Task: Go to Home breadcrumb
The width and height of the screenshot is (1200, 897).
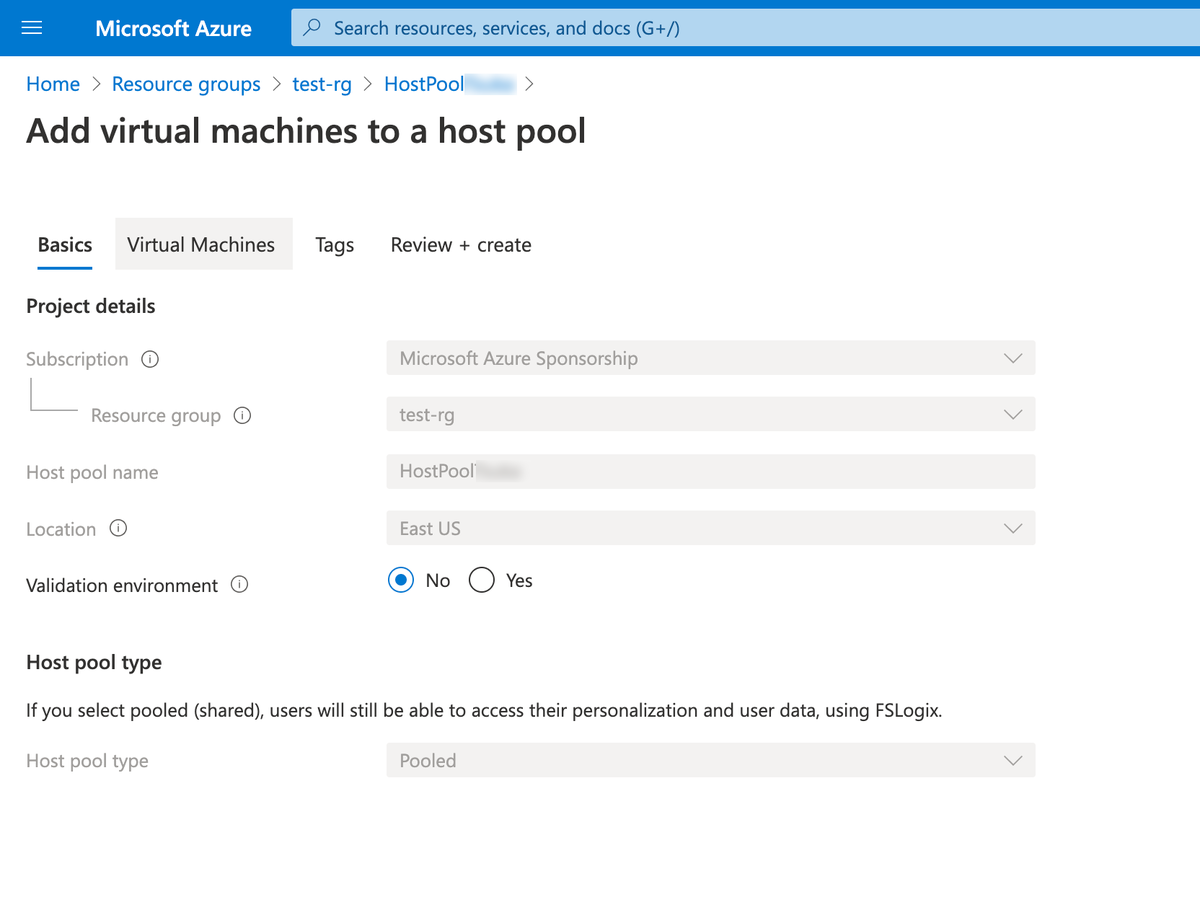Action: (x=53, y=84)
